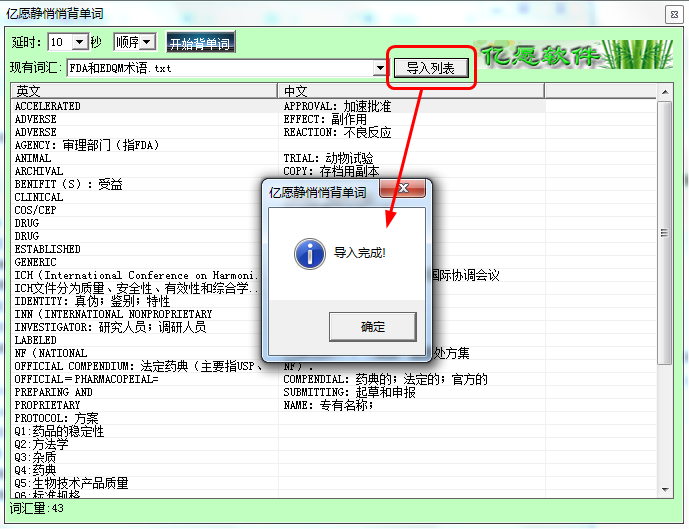Expand the 顺序 order dropdown

(148, 42)
